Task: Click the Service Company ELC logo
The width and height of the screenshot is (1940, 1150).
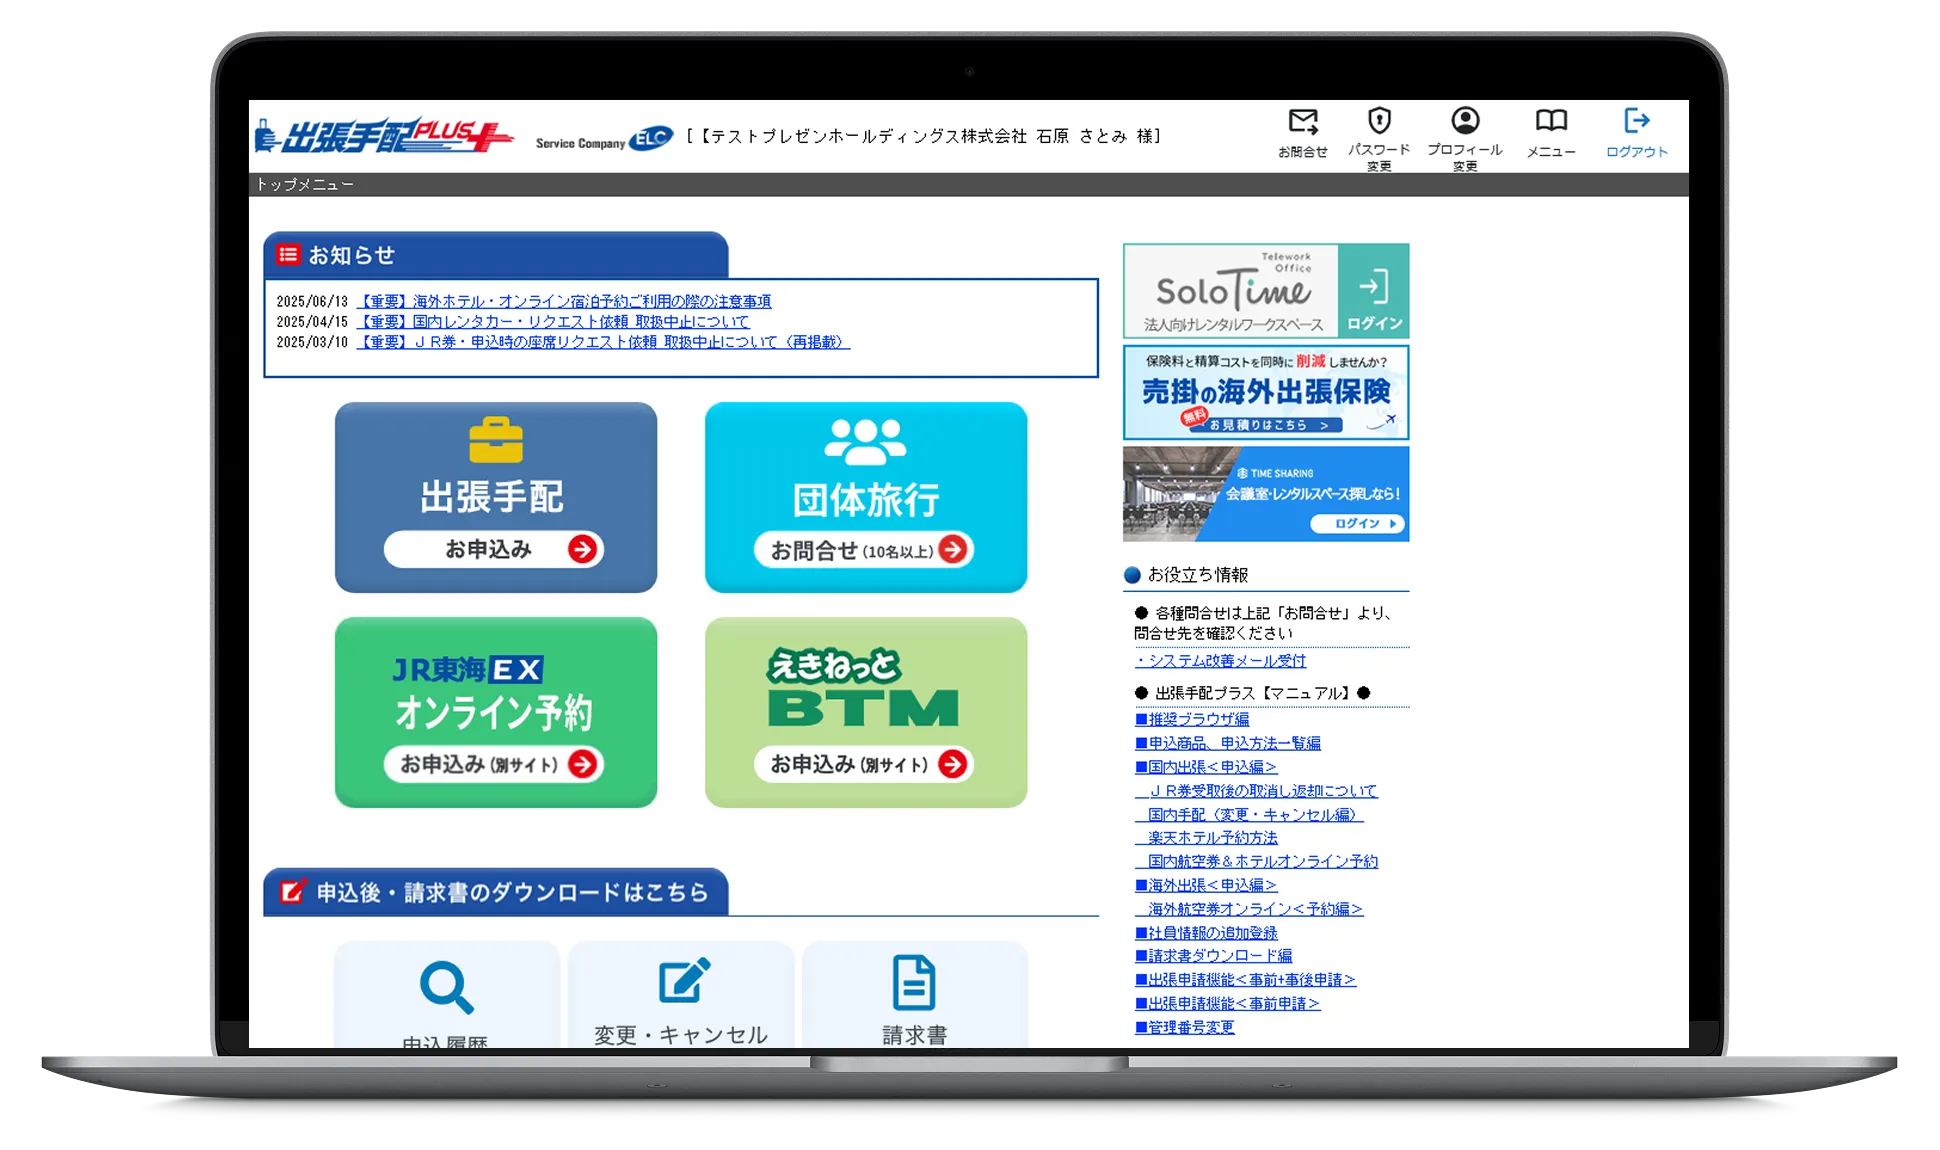Action: (604, 139)
